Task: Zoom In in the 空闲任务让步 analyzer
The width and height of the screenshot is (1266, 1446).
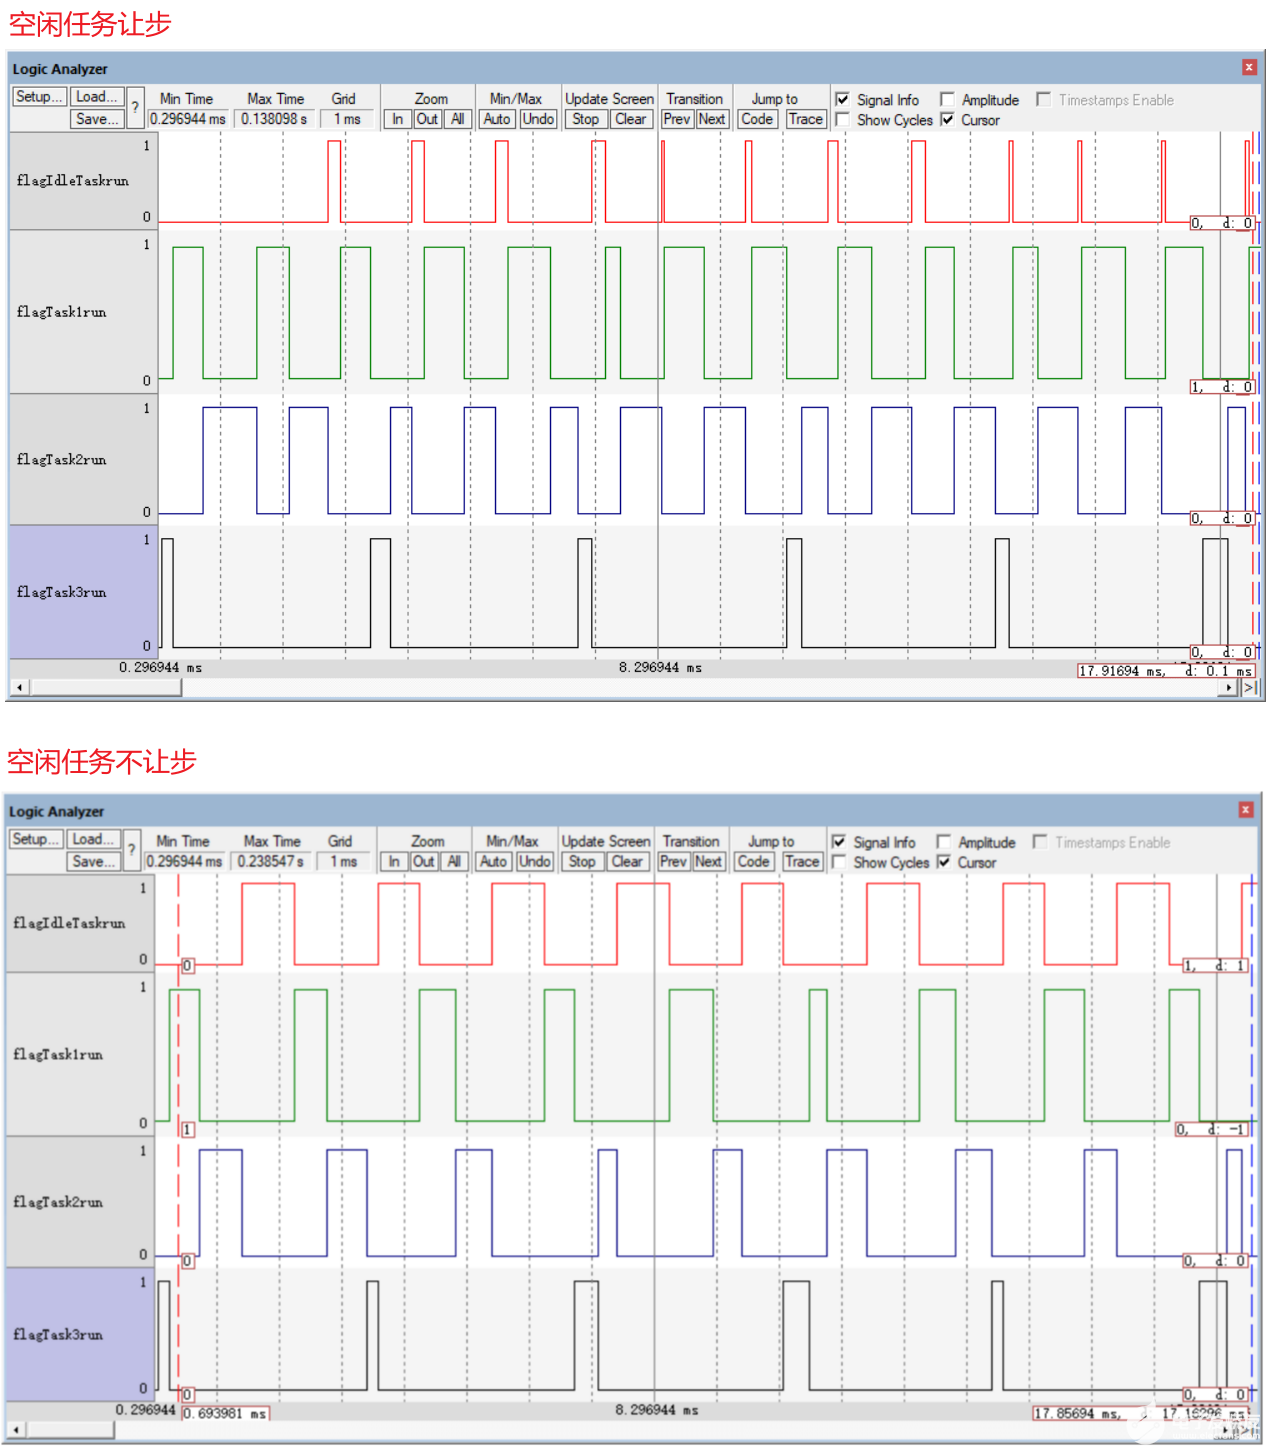Action: [x=398, y=119]
